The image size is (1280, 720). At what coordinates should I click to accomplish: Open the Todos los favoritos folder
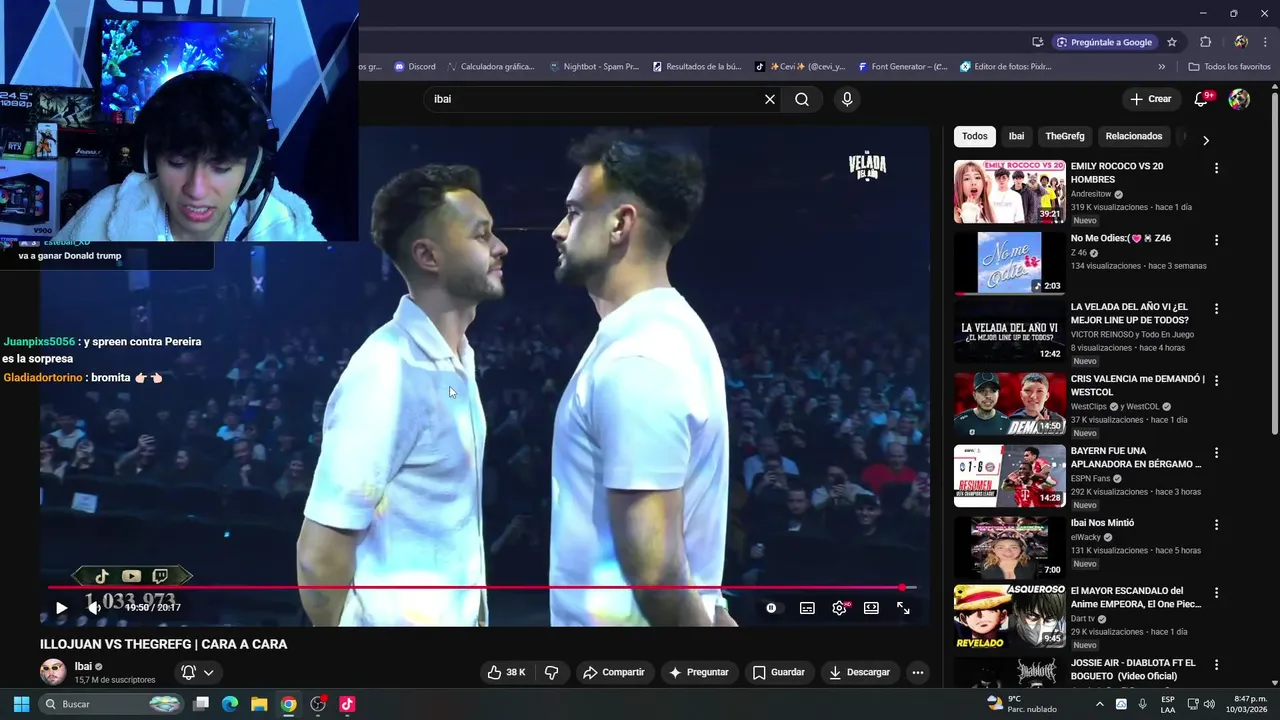pos(1229,67)
